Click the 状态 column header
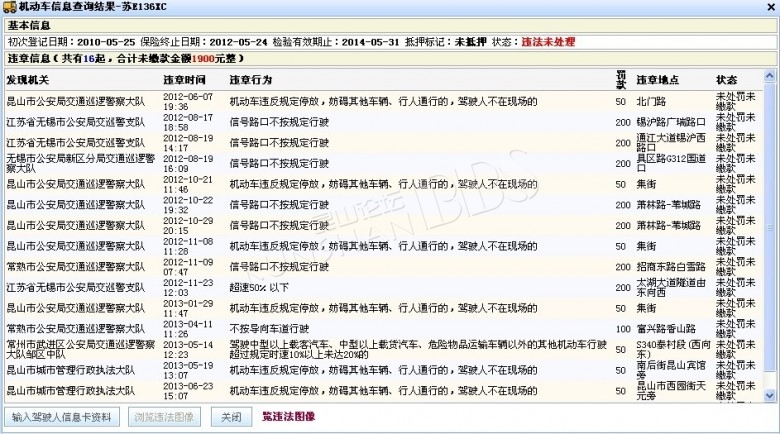Viewport: 780px width, 434px height. pos(727,79)
